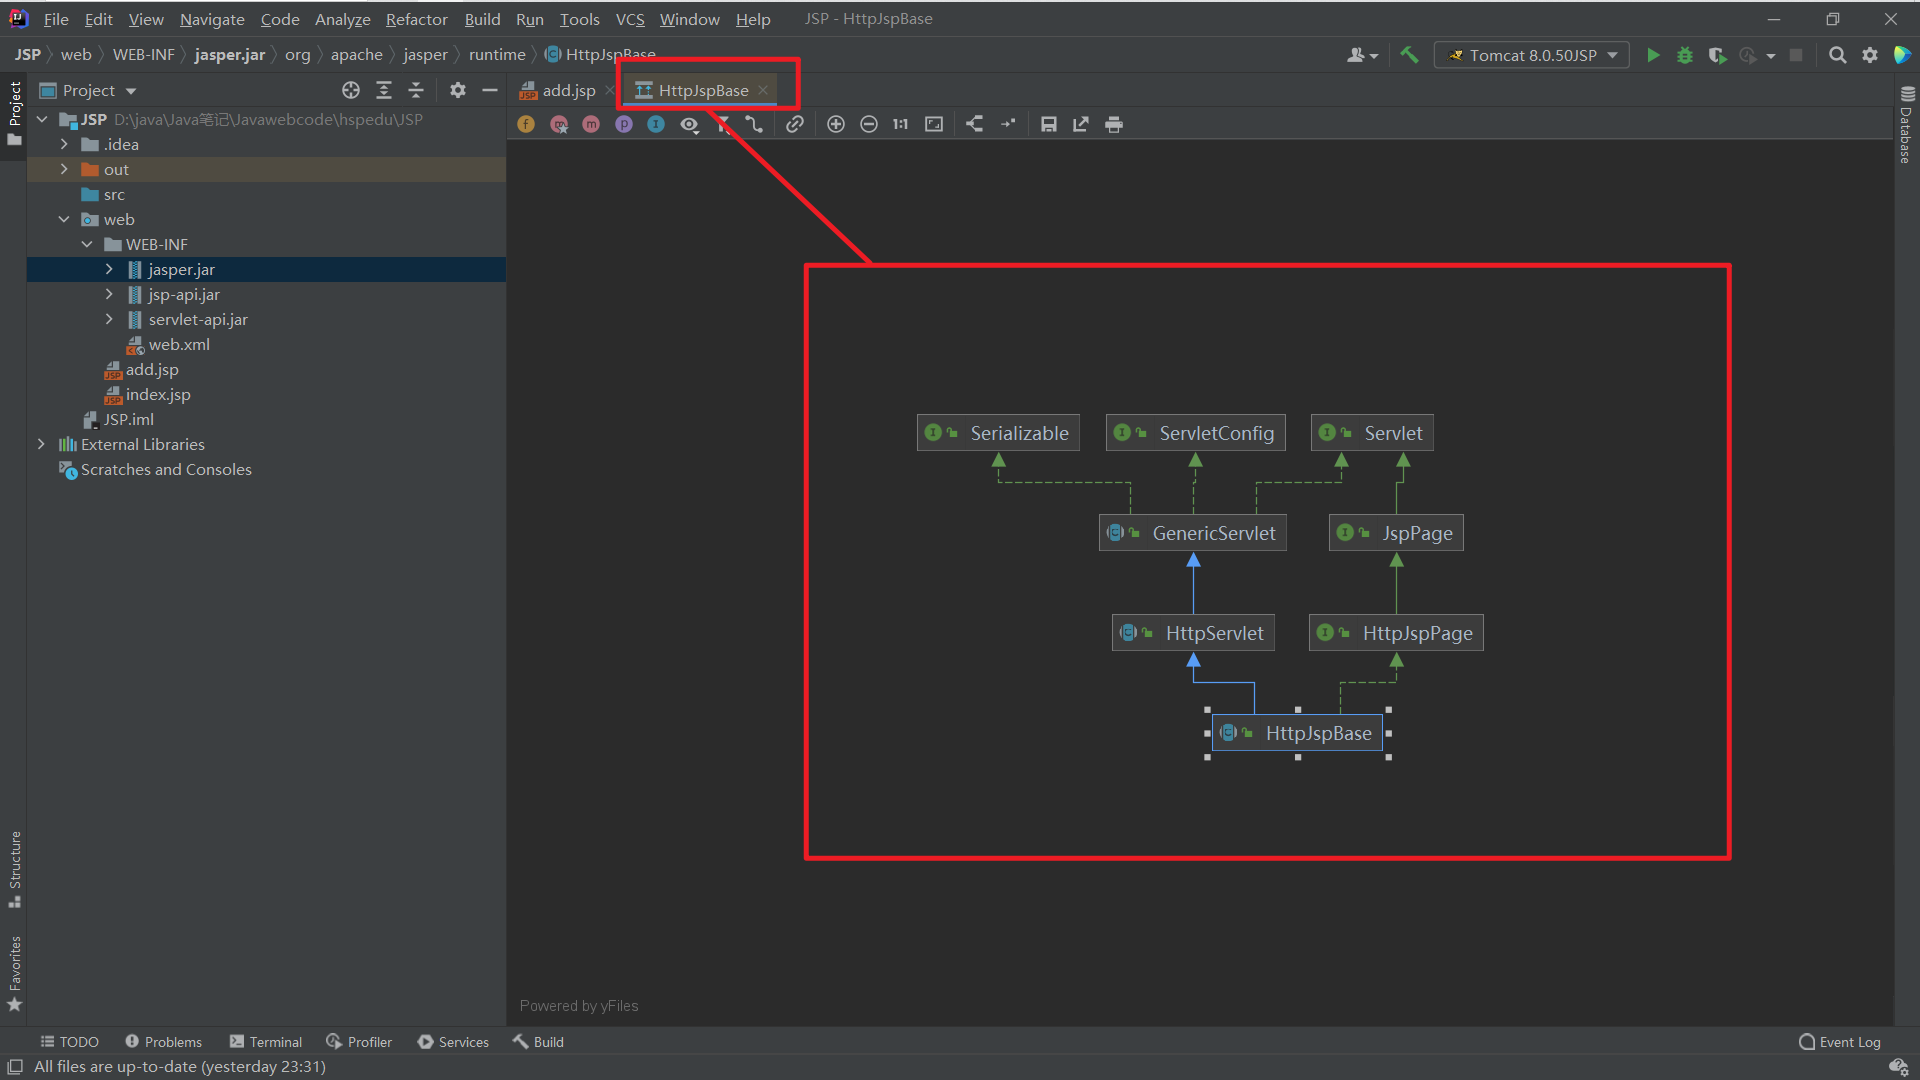Print the diagram
Viewport: 1920px width, 1080px height.
coord(1114,124)
